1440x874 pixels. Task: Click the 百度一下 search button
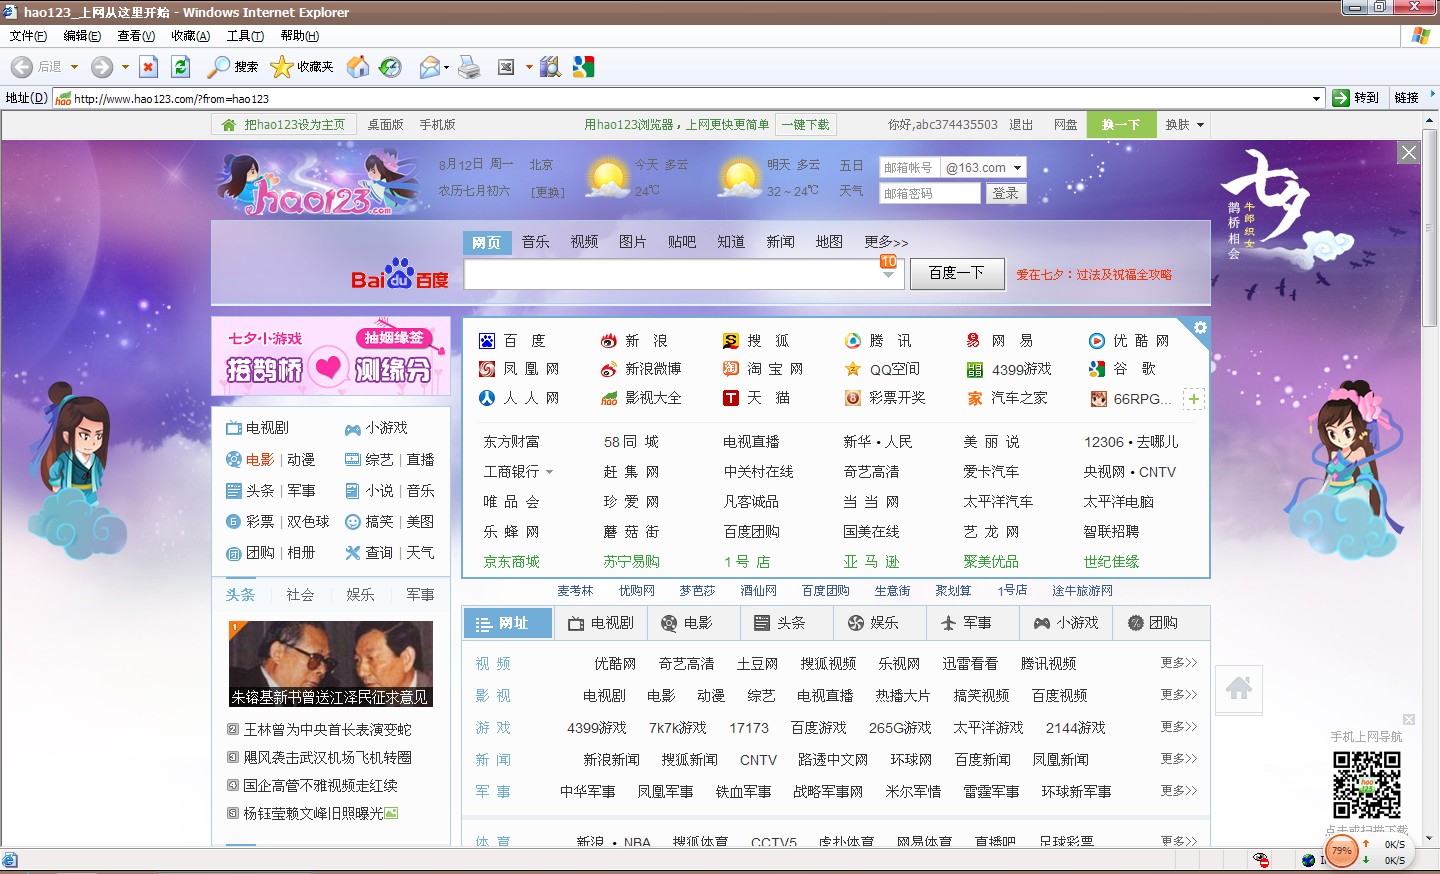click(957, 273)
